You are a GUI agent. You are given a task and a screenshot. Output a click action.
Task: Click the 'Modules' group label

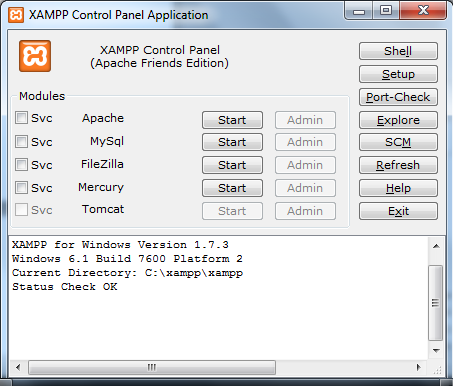[42, 96]
